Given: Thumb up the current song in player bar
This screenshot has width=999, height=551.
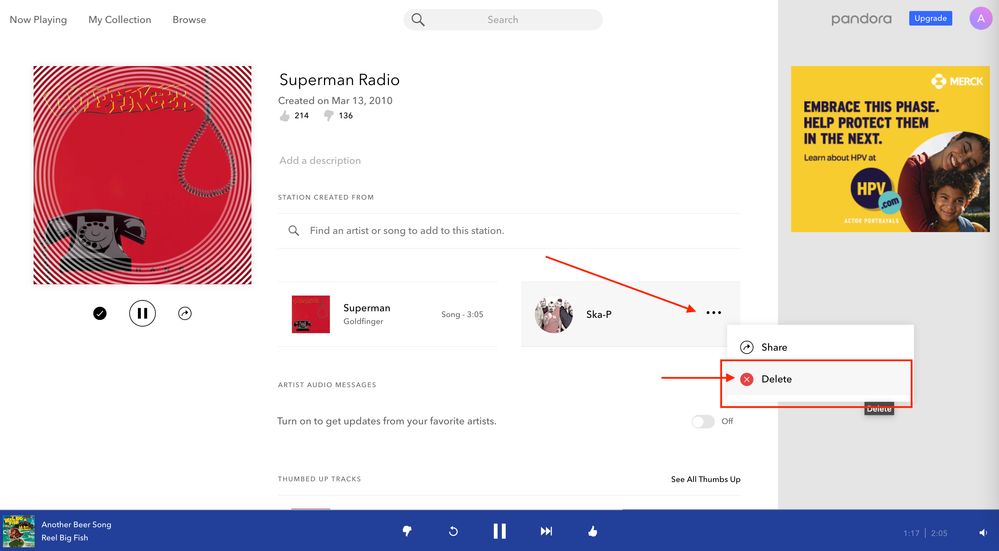Looking at the screenshot, I should (593, 531).
